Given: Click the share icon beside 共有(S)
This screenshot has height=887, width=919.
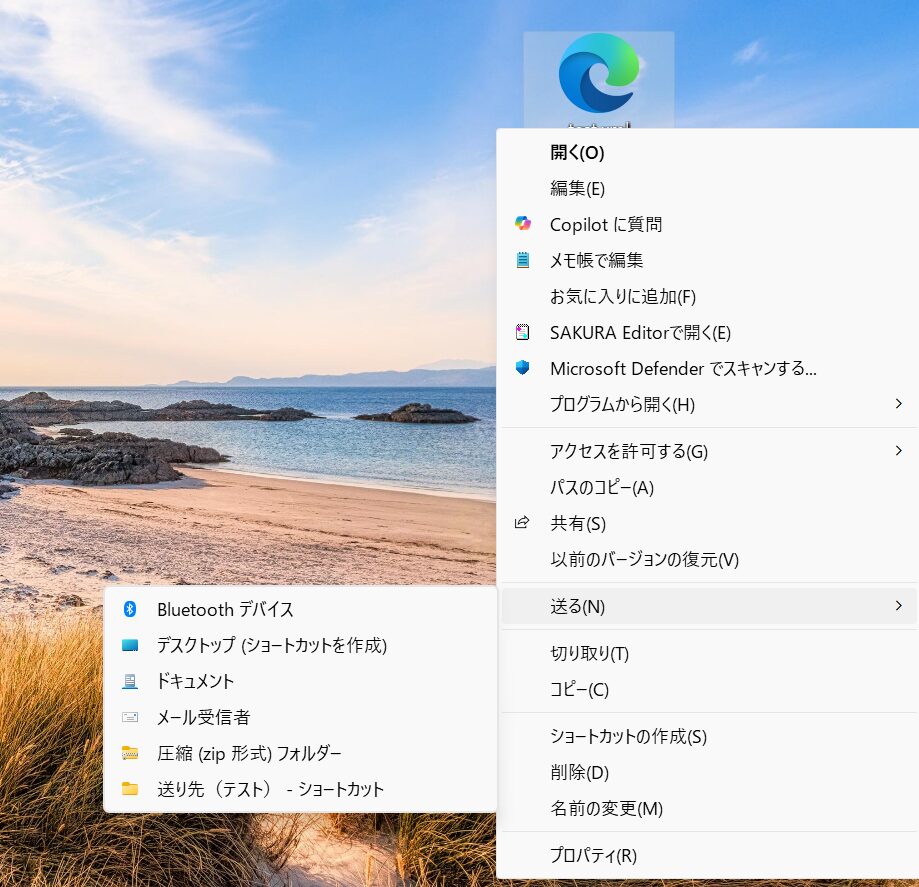Looking at the screenshot, I should point(522,522).
